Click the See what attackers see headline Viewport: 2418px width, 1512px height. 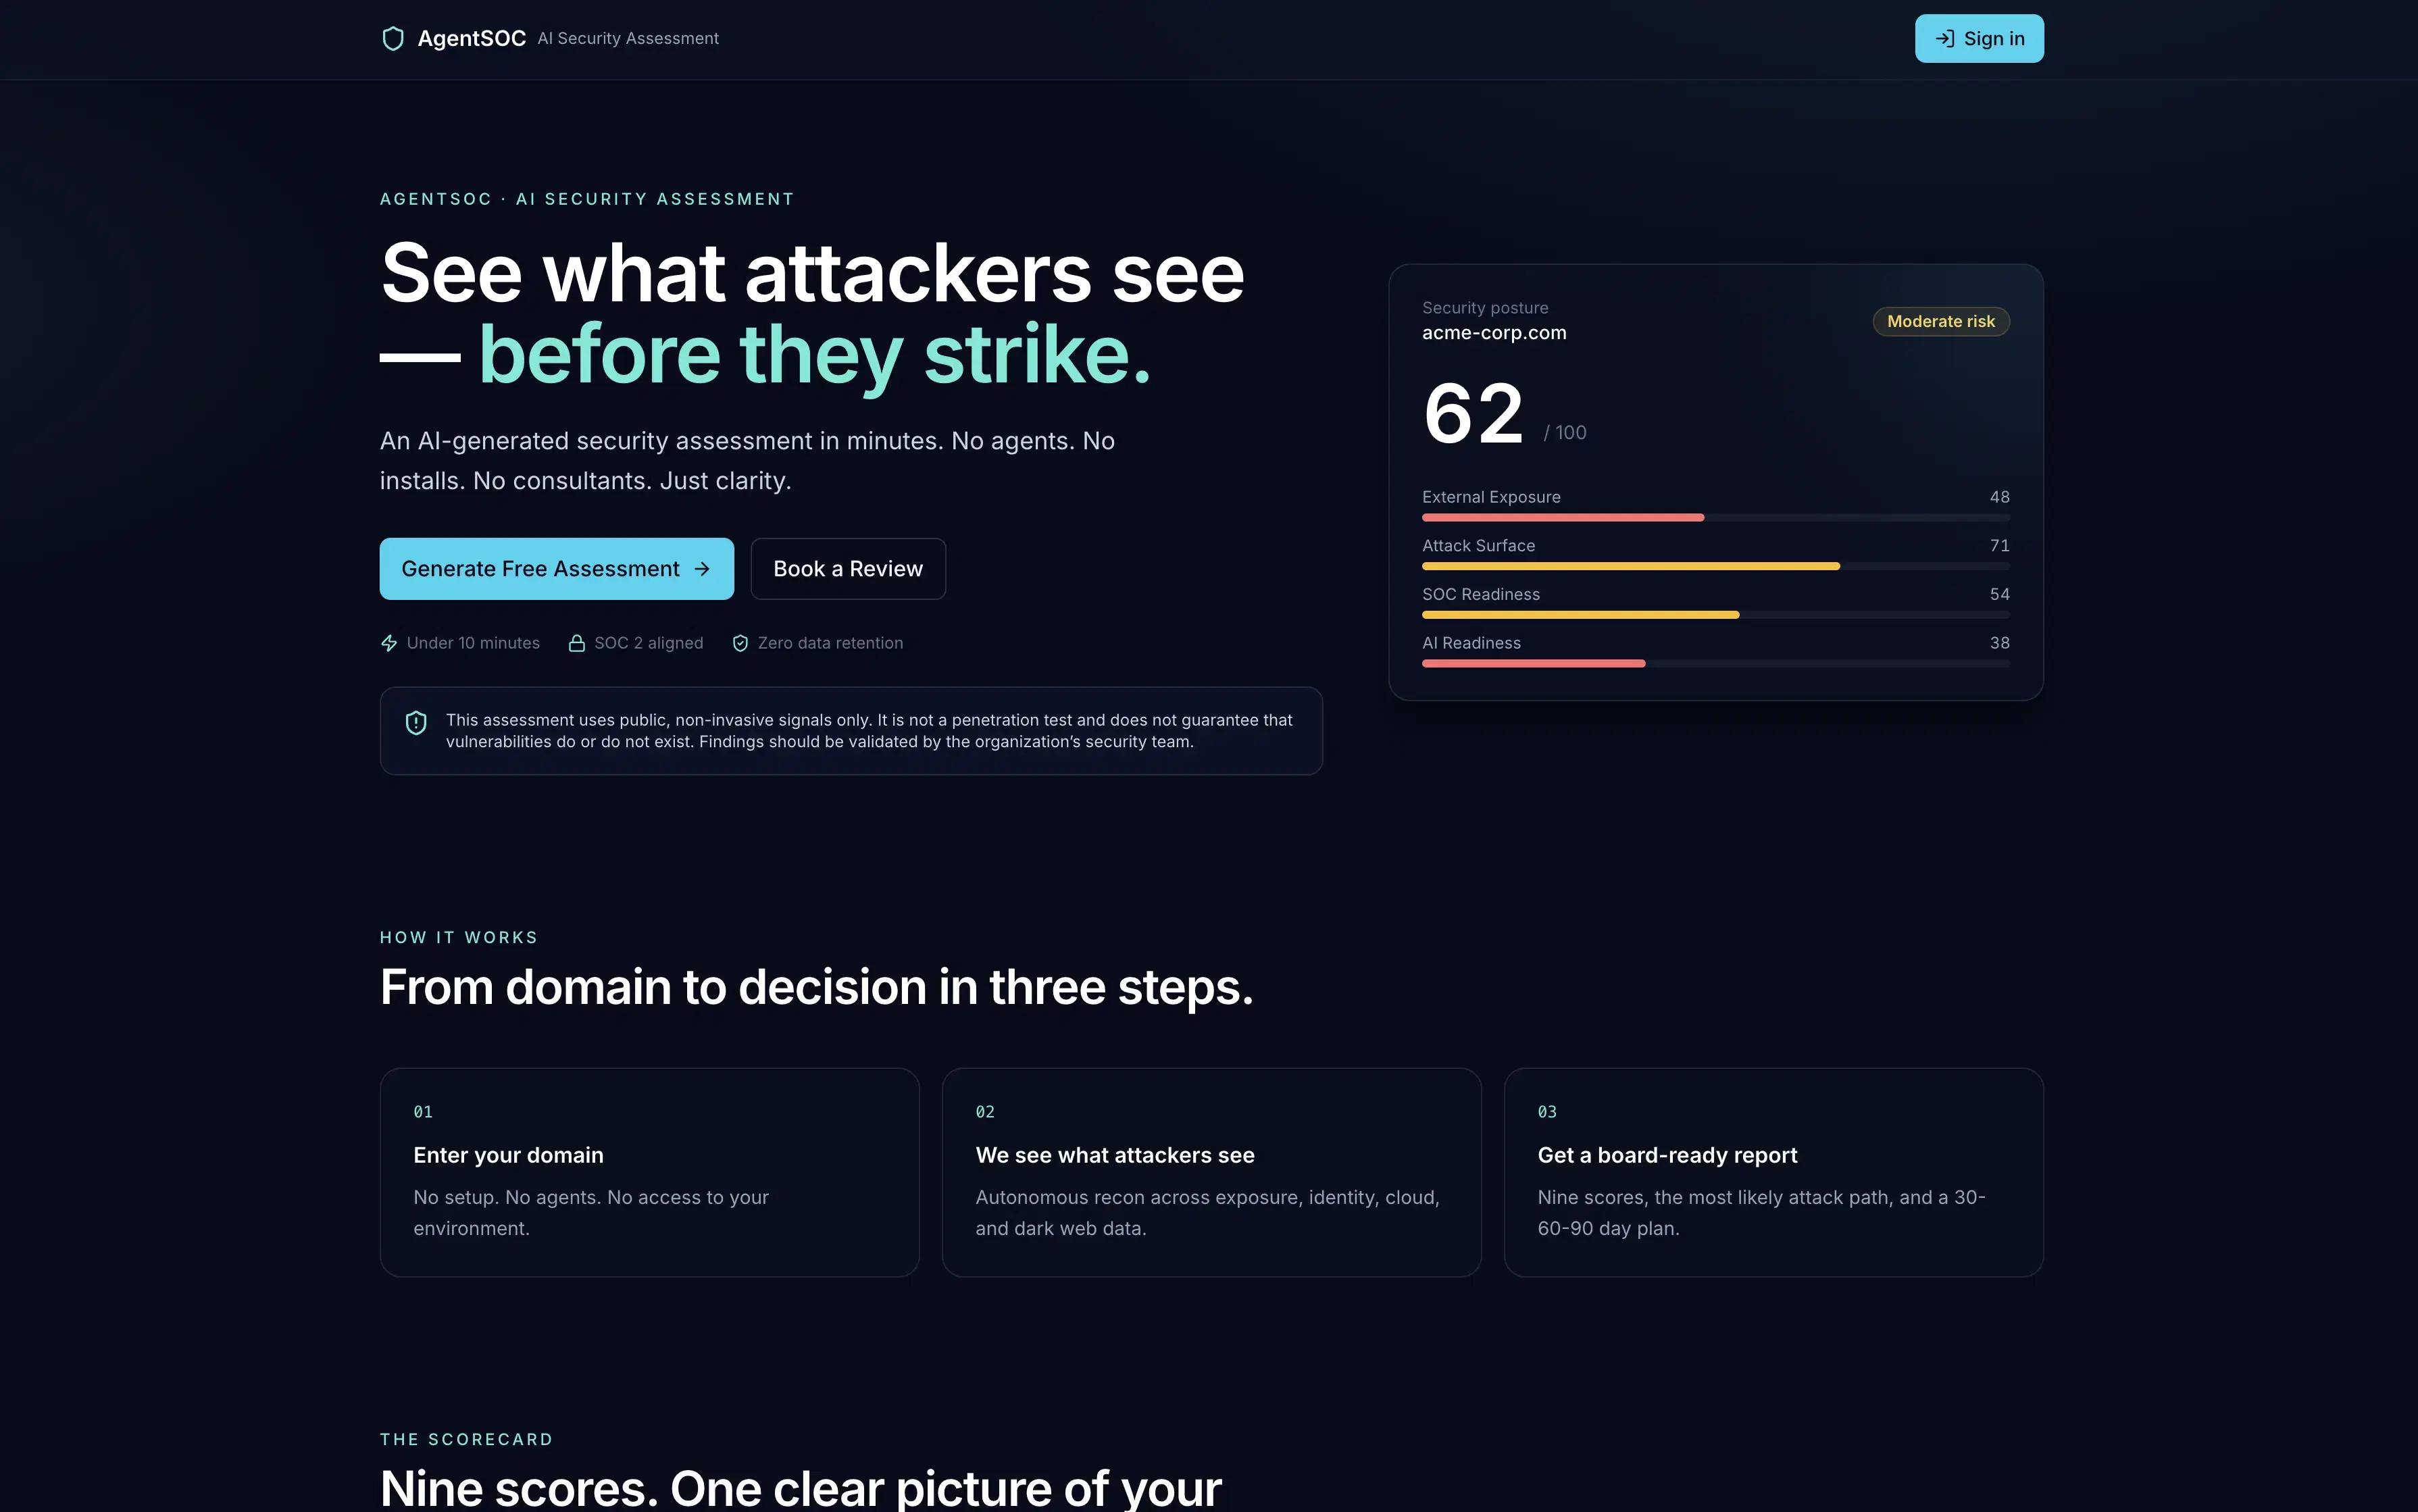click(x=812, y=273)
